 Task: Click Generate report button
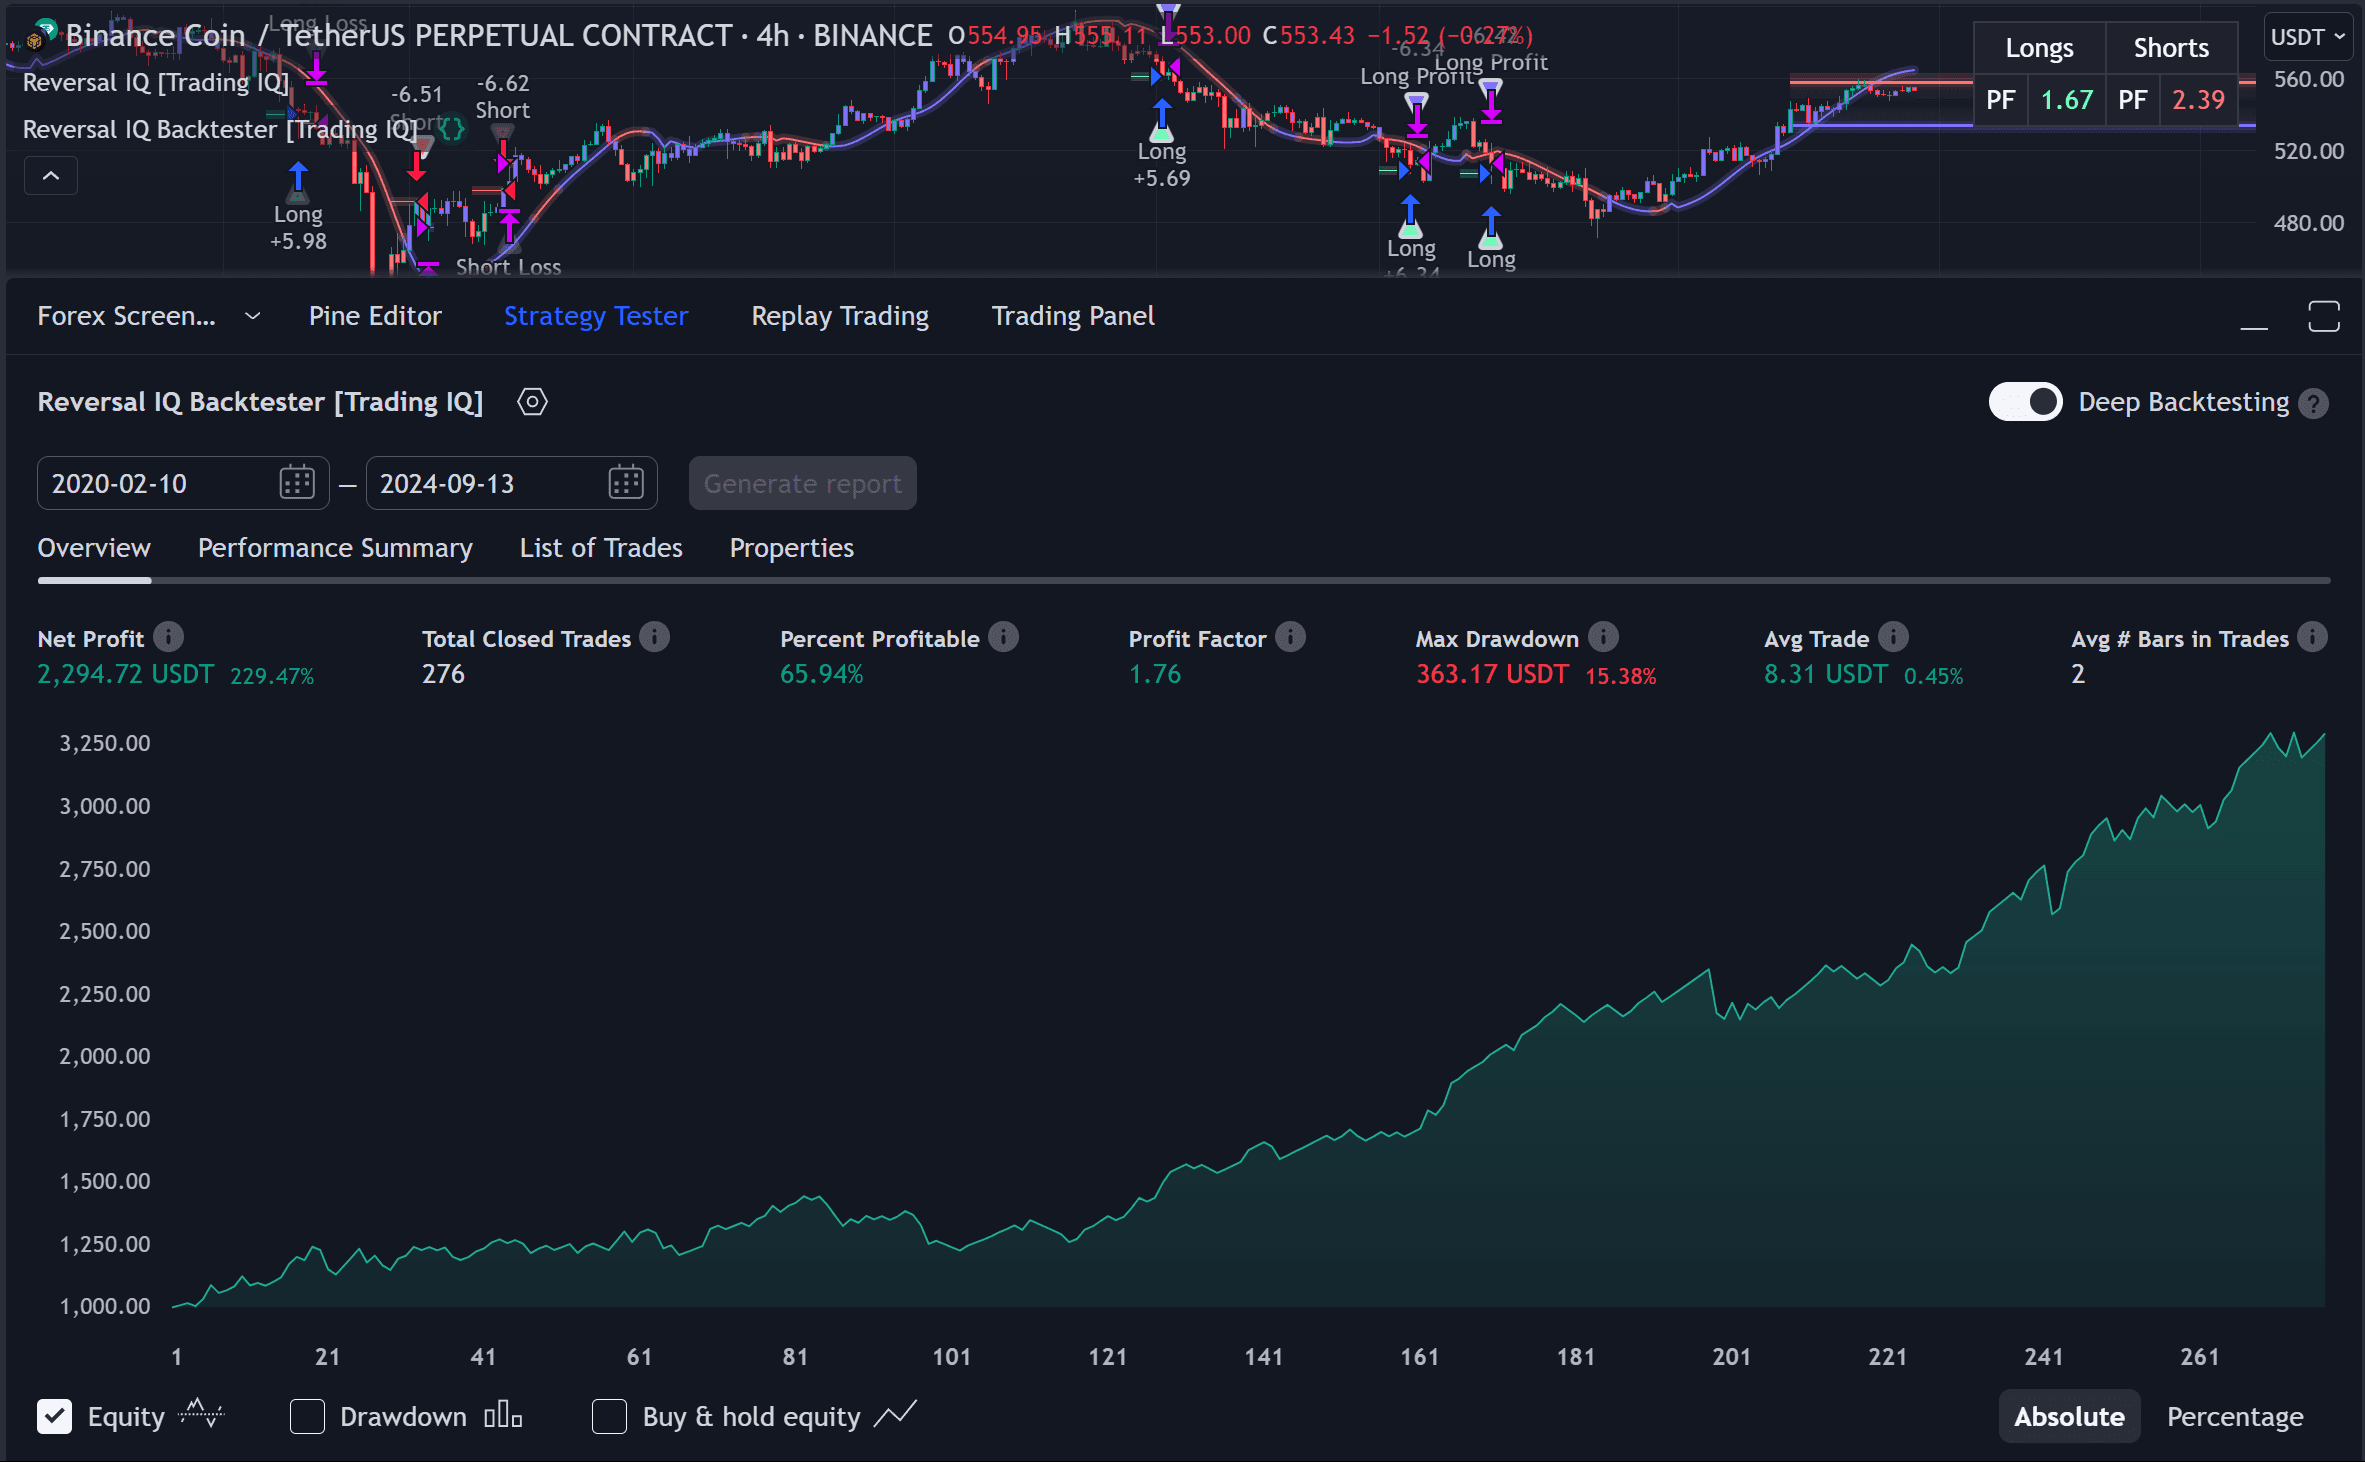tap(803, 483)
